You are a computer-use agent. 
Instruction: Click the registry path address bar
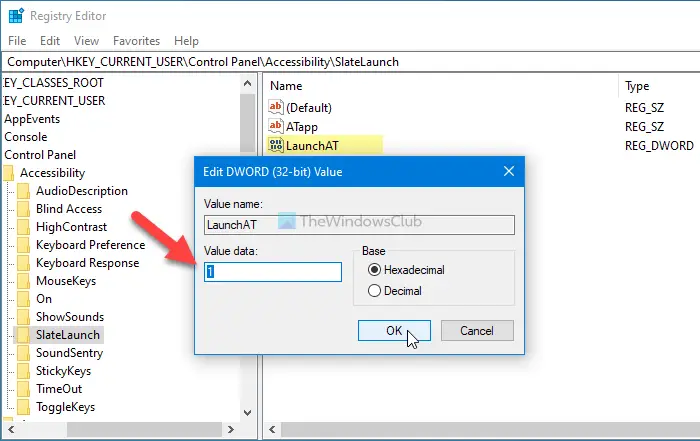pos(351,62)
